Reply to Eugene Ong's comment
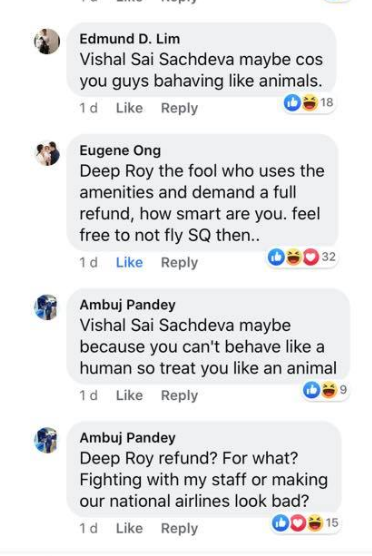This screenshot has height=556, width=372. (x=179, y=263)
